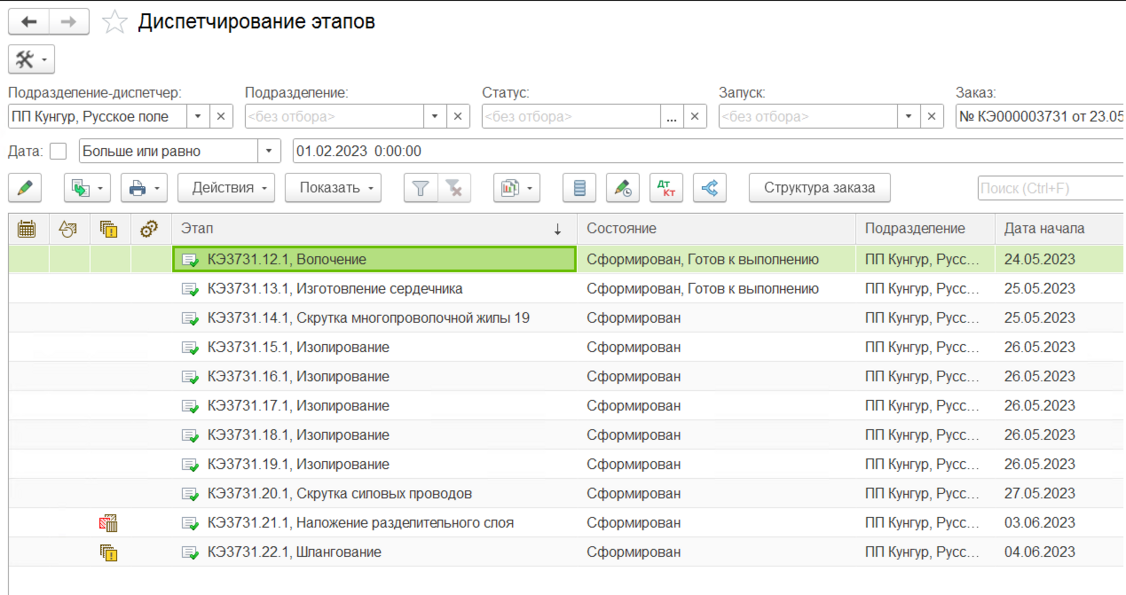
Task: Expand the Запуск filter dropdown arrow
Action: coord(908,116)
